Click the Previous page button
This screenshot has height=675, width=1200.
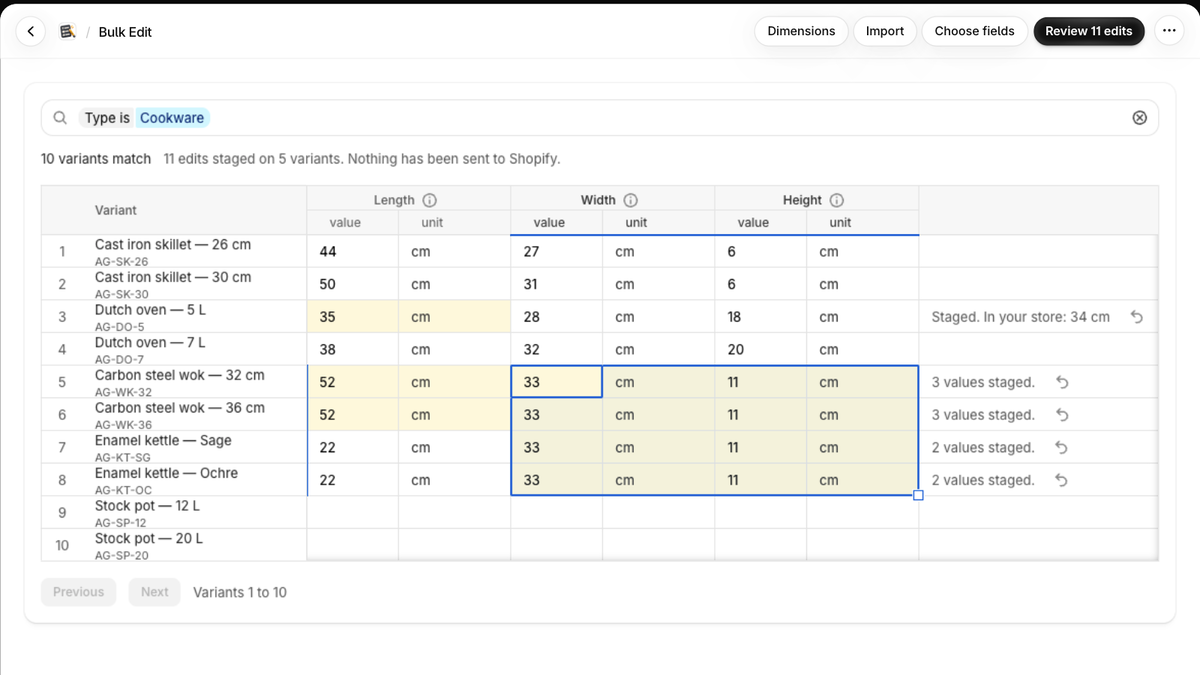coord(79,592)
